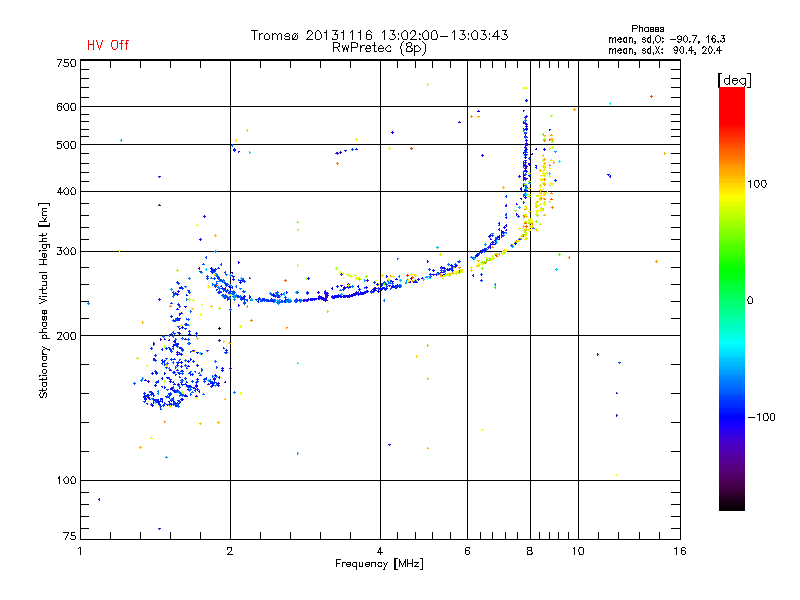Click the "6" MHz frequency tick label
800x600 pixels.
point(467,551)
